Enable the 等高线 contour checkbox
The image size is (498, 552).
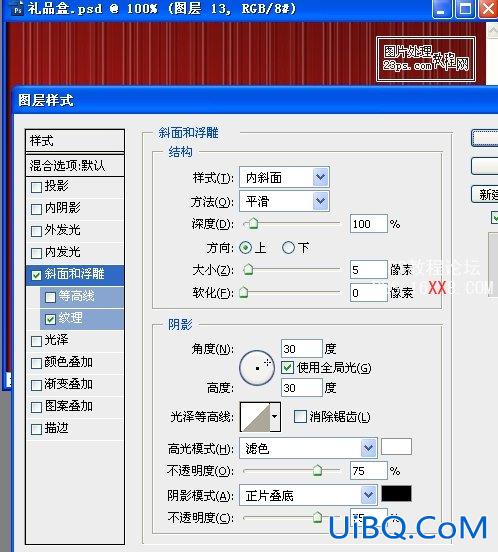pyautogui.click(x=50, y=297)
